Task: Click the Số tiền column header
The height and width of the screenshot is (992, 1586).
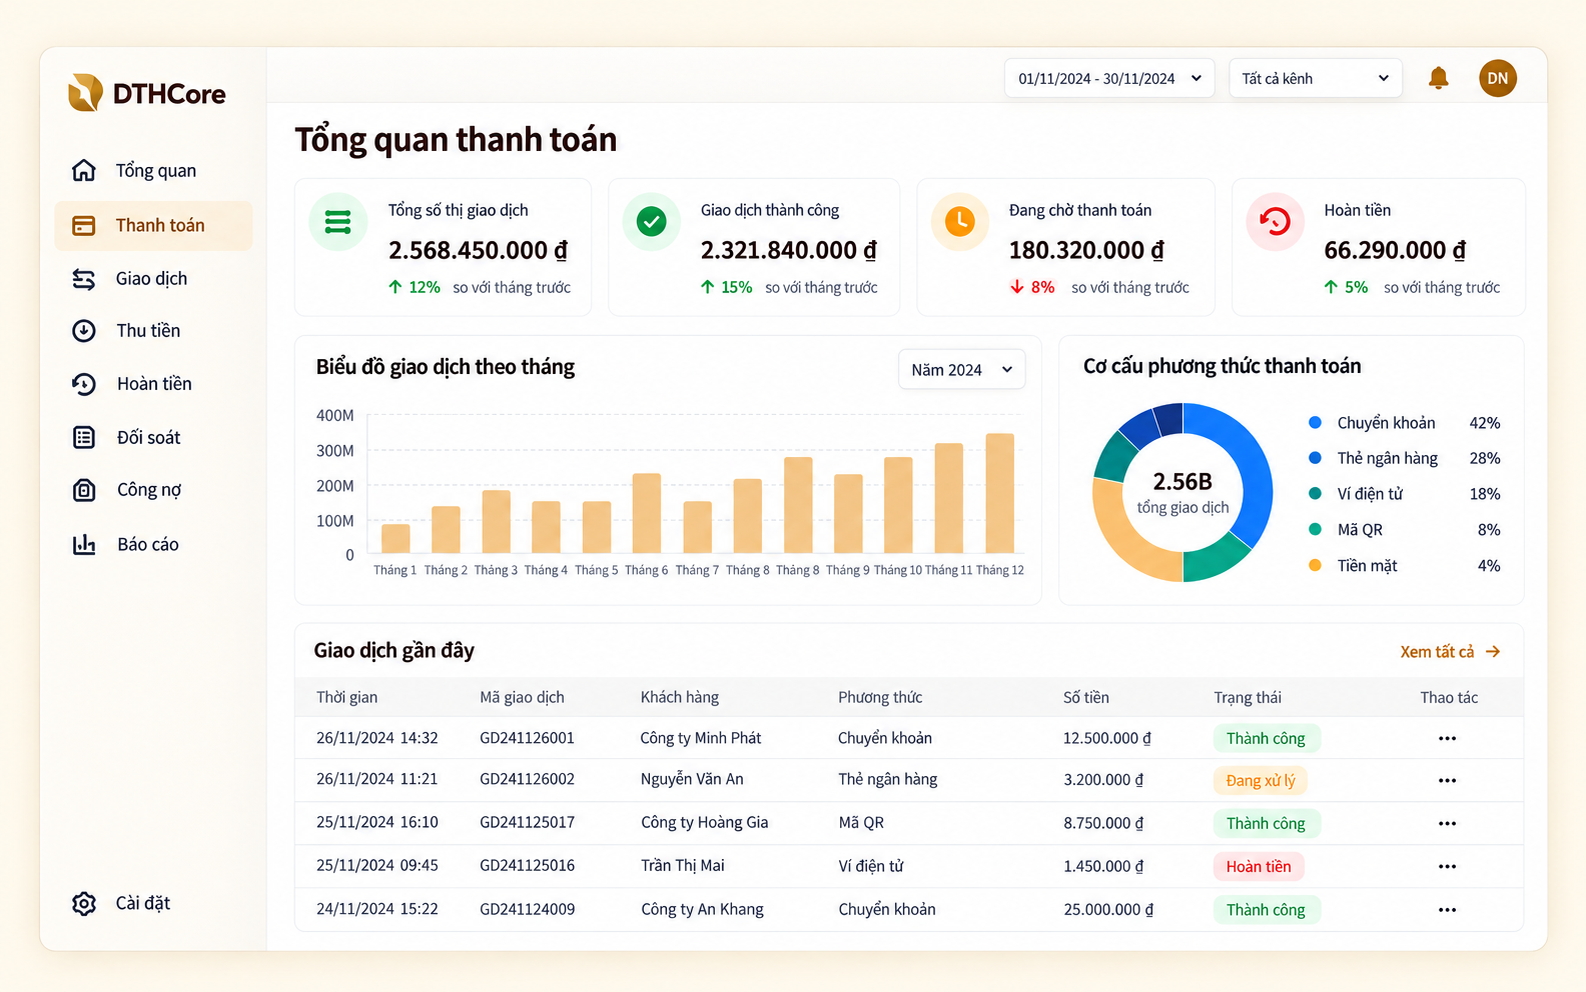Action: [x=1086, y=697]
